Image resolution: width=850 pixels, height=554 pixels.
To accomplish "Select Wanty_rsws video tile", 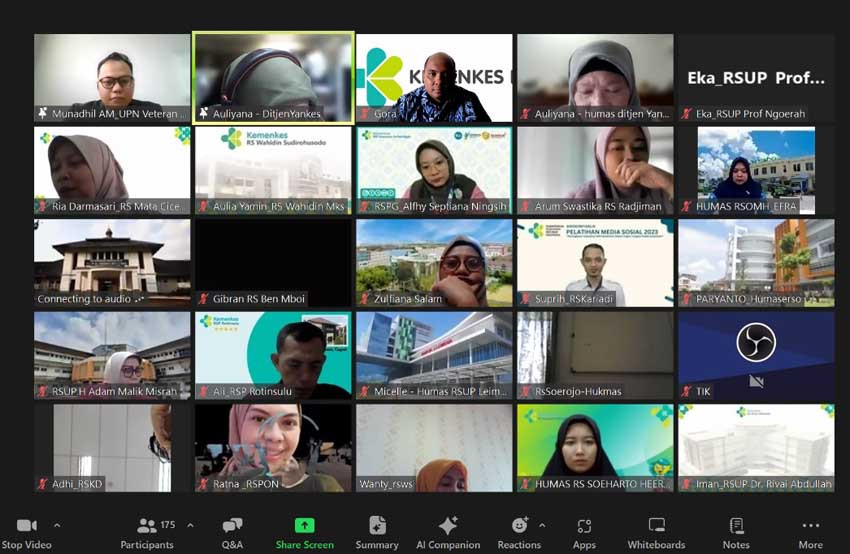I will coord(434,448).
